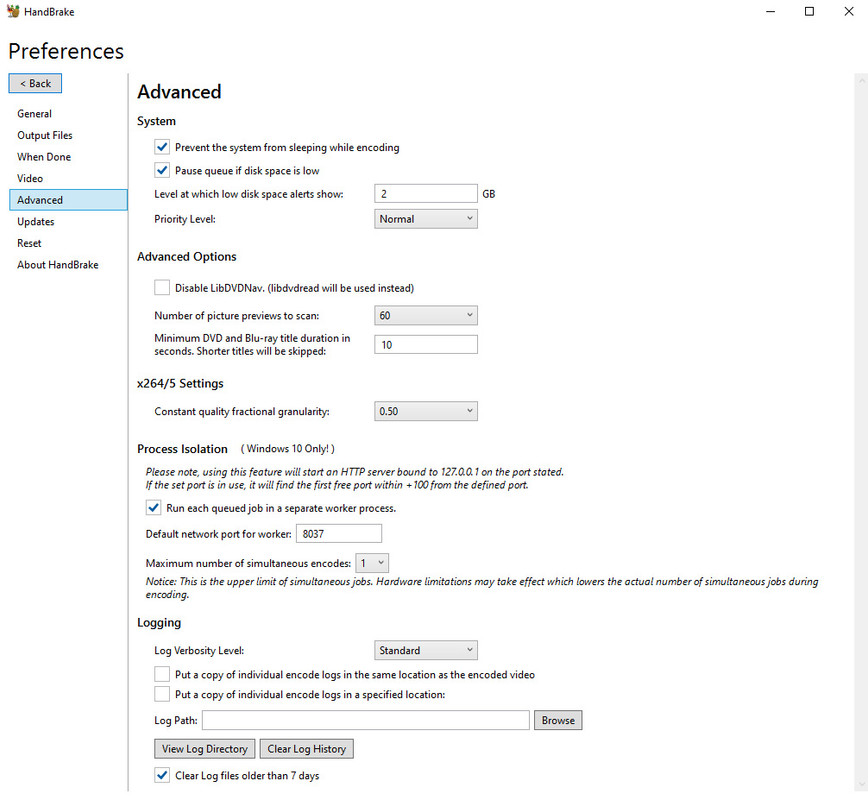Open Constant quality fractional granularity dropdown
868x800 pixels.
[x=426, y=411]
